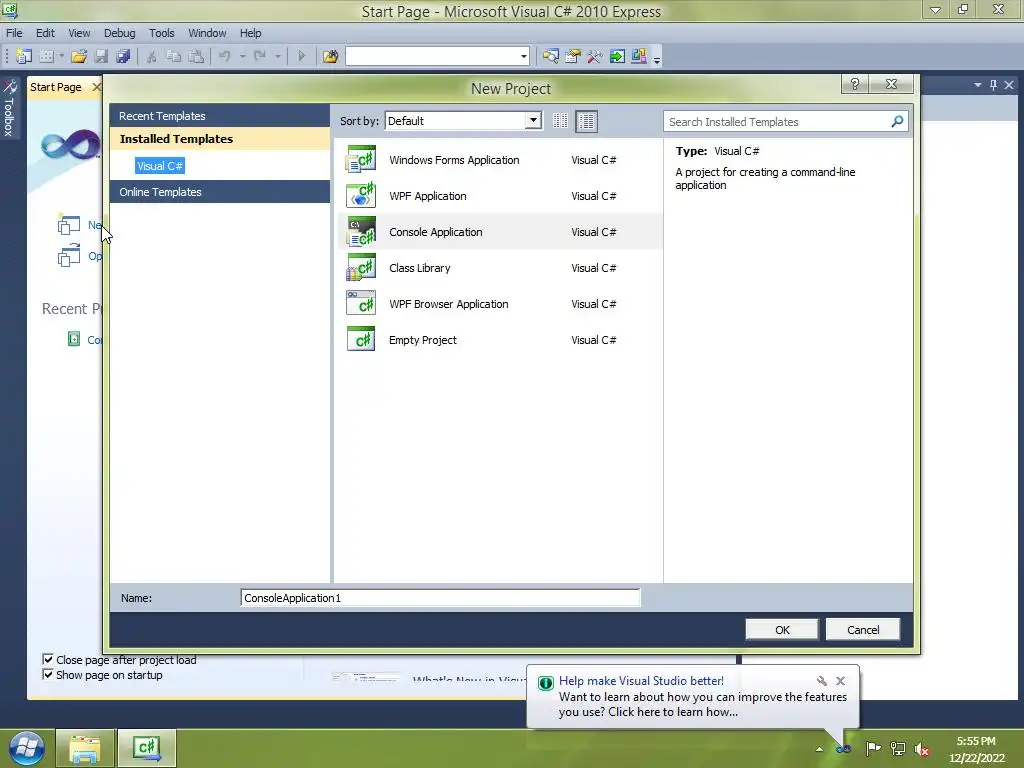Open Windows Explorer from the taskbar
Screen dimensions: 1024x768
click(85, 748)
